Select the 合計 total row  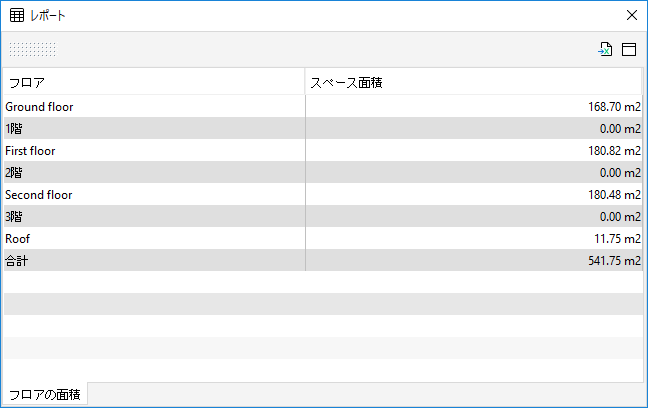point(323,260)
